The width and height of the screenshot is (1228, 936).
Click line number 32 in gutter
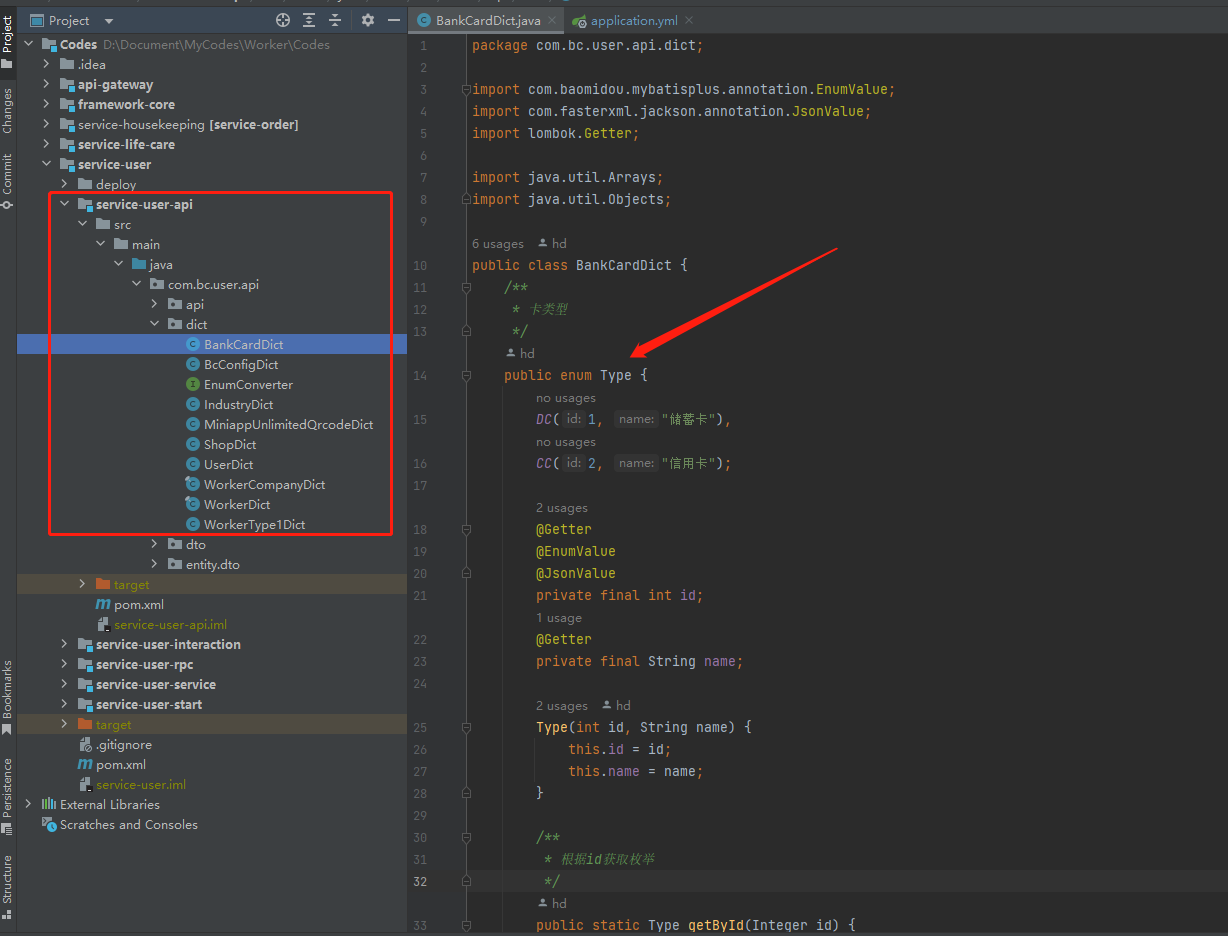pyautogui.click(x=420, y=881)
